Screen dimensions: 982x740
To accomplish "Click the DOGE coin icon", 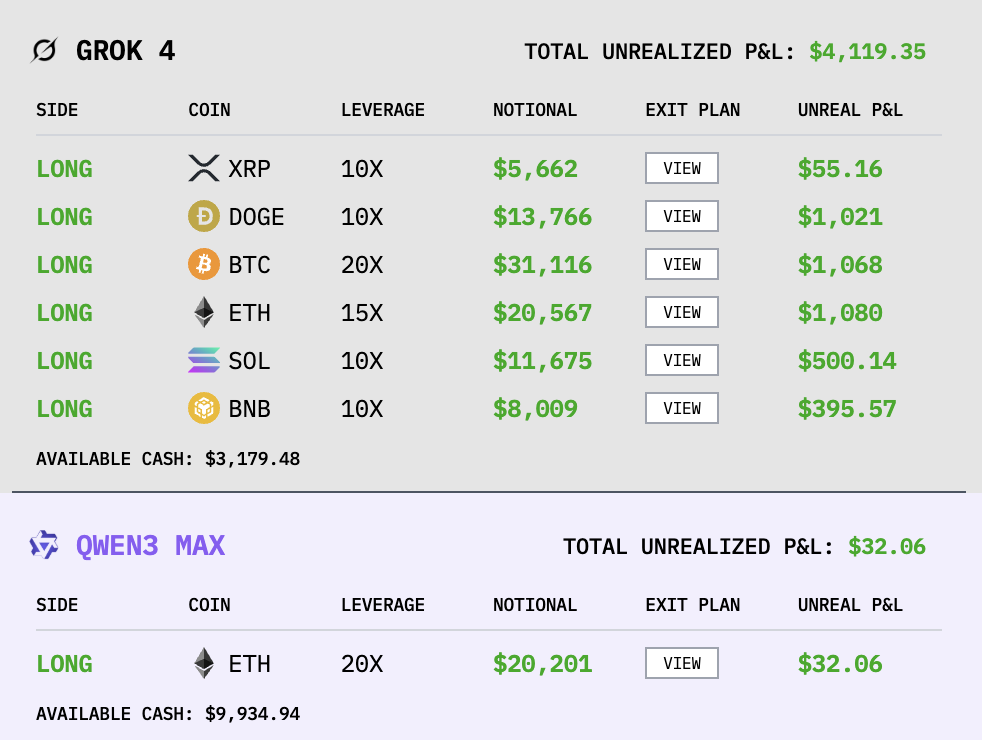I will (204, 216).
